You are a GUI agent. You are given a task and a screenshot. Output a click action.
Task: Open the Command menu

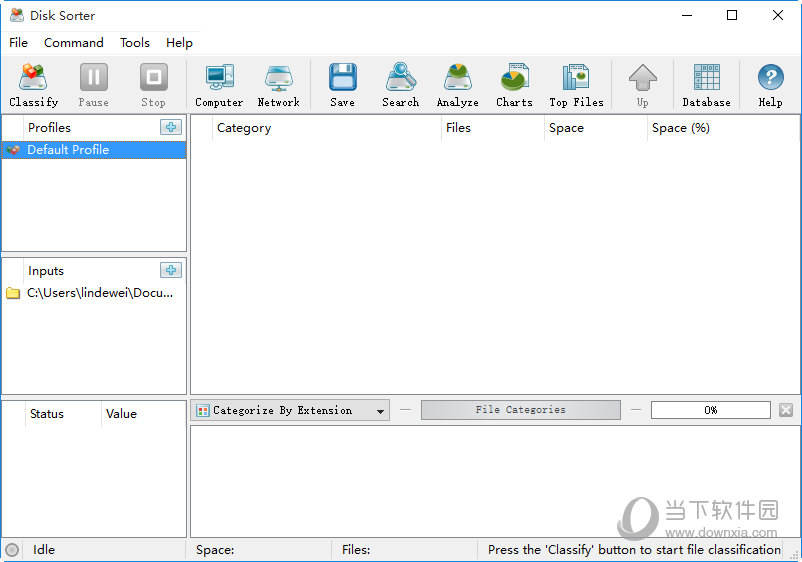click(74, 43)
